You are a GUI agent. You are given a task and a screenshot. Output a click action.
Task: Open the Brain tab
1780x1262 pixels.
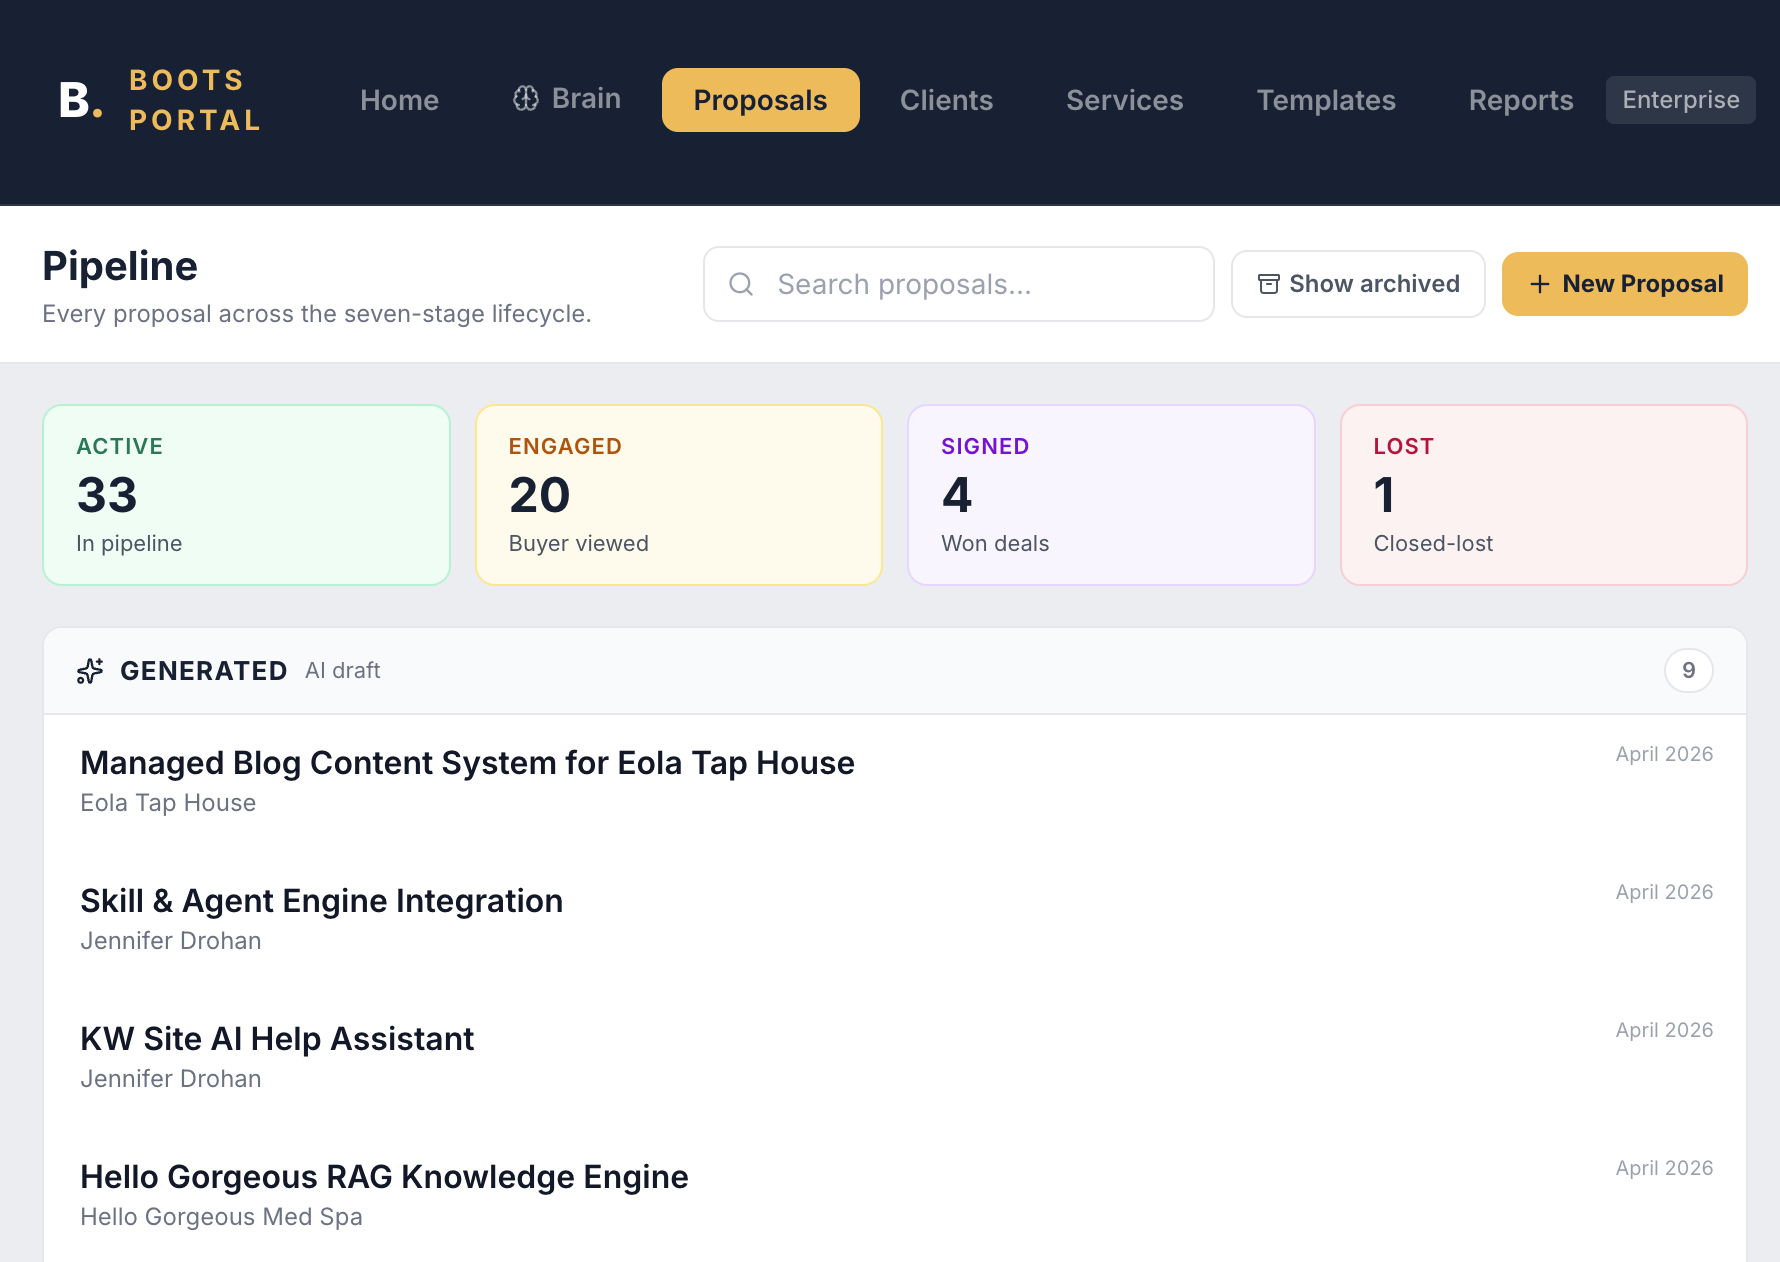(x=567, y=98)
